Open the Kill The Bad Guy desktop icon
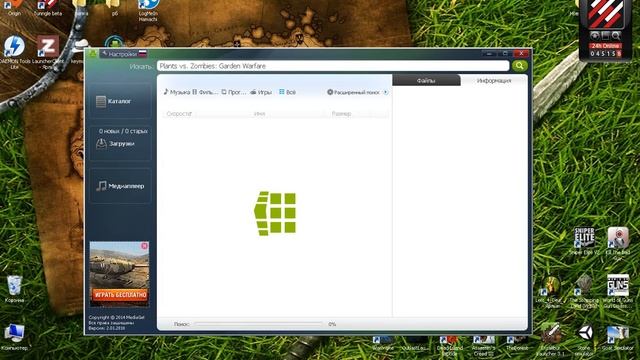 618,243
